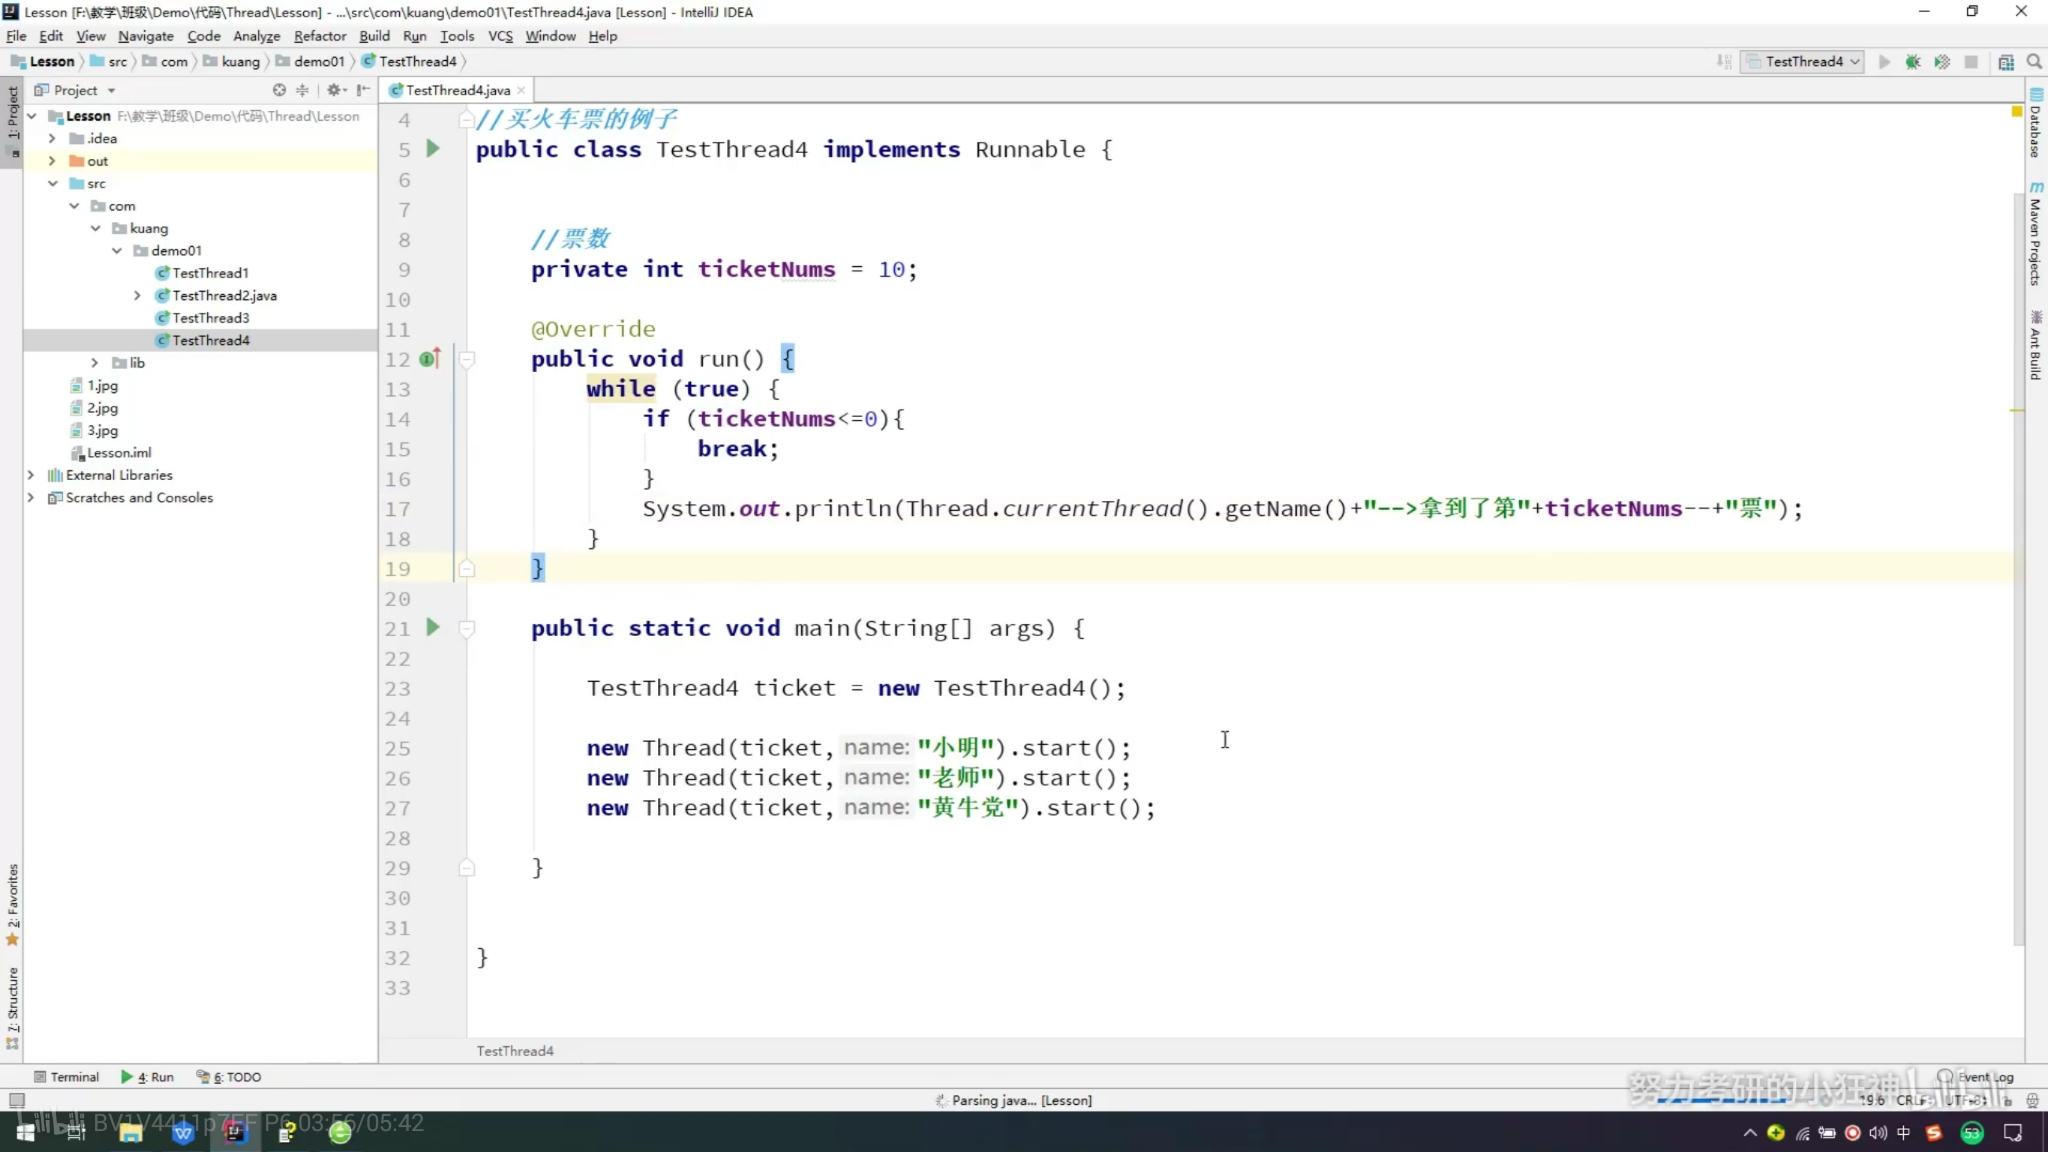Open the Build menu

coord(375,36)
